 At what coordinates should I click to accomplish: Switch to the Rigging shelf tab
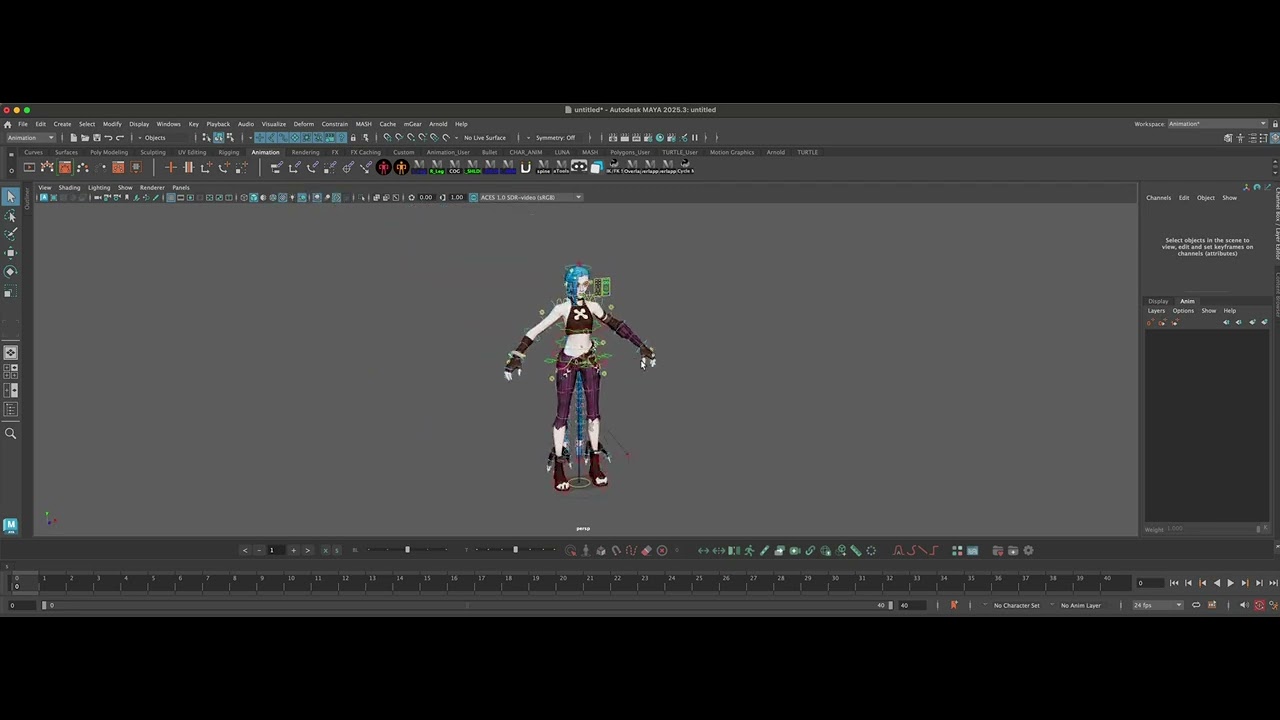(229, 152)
